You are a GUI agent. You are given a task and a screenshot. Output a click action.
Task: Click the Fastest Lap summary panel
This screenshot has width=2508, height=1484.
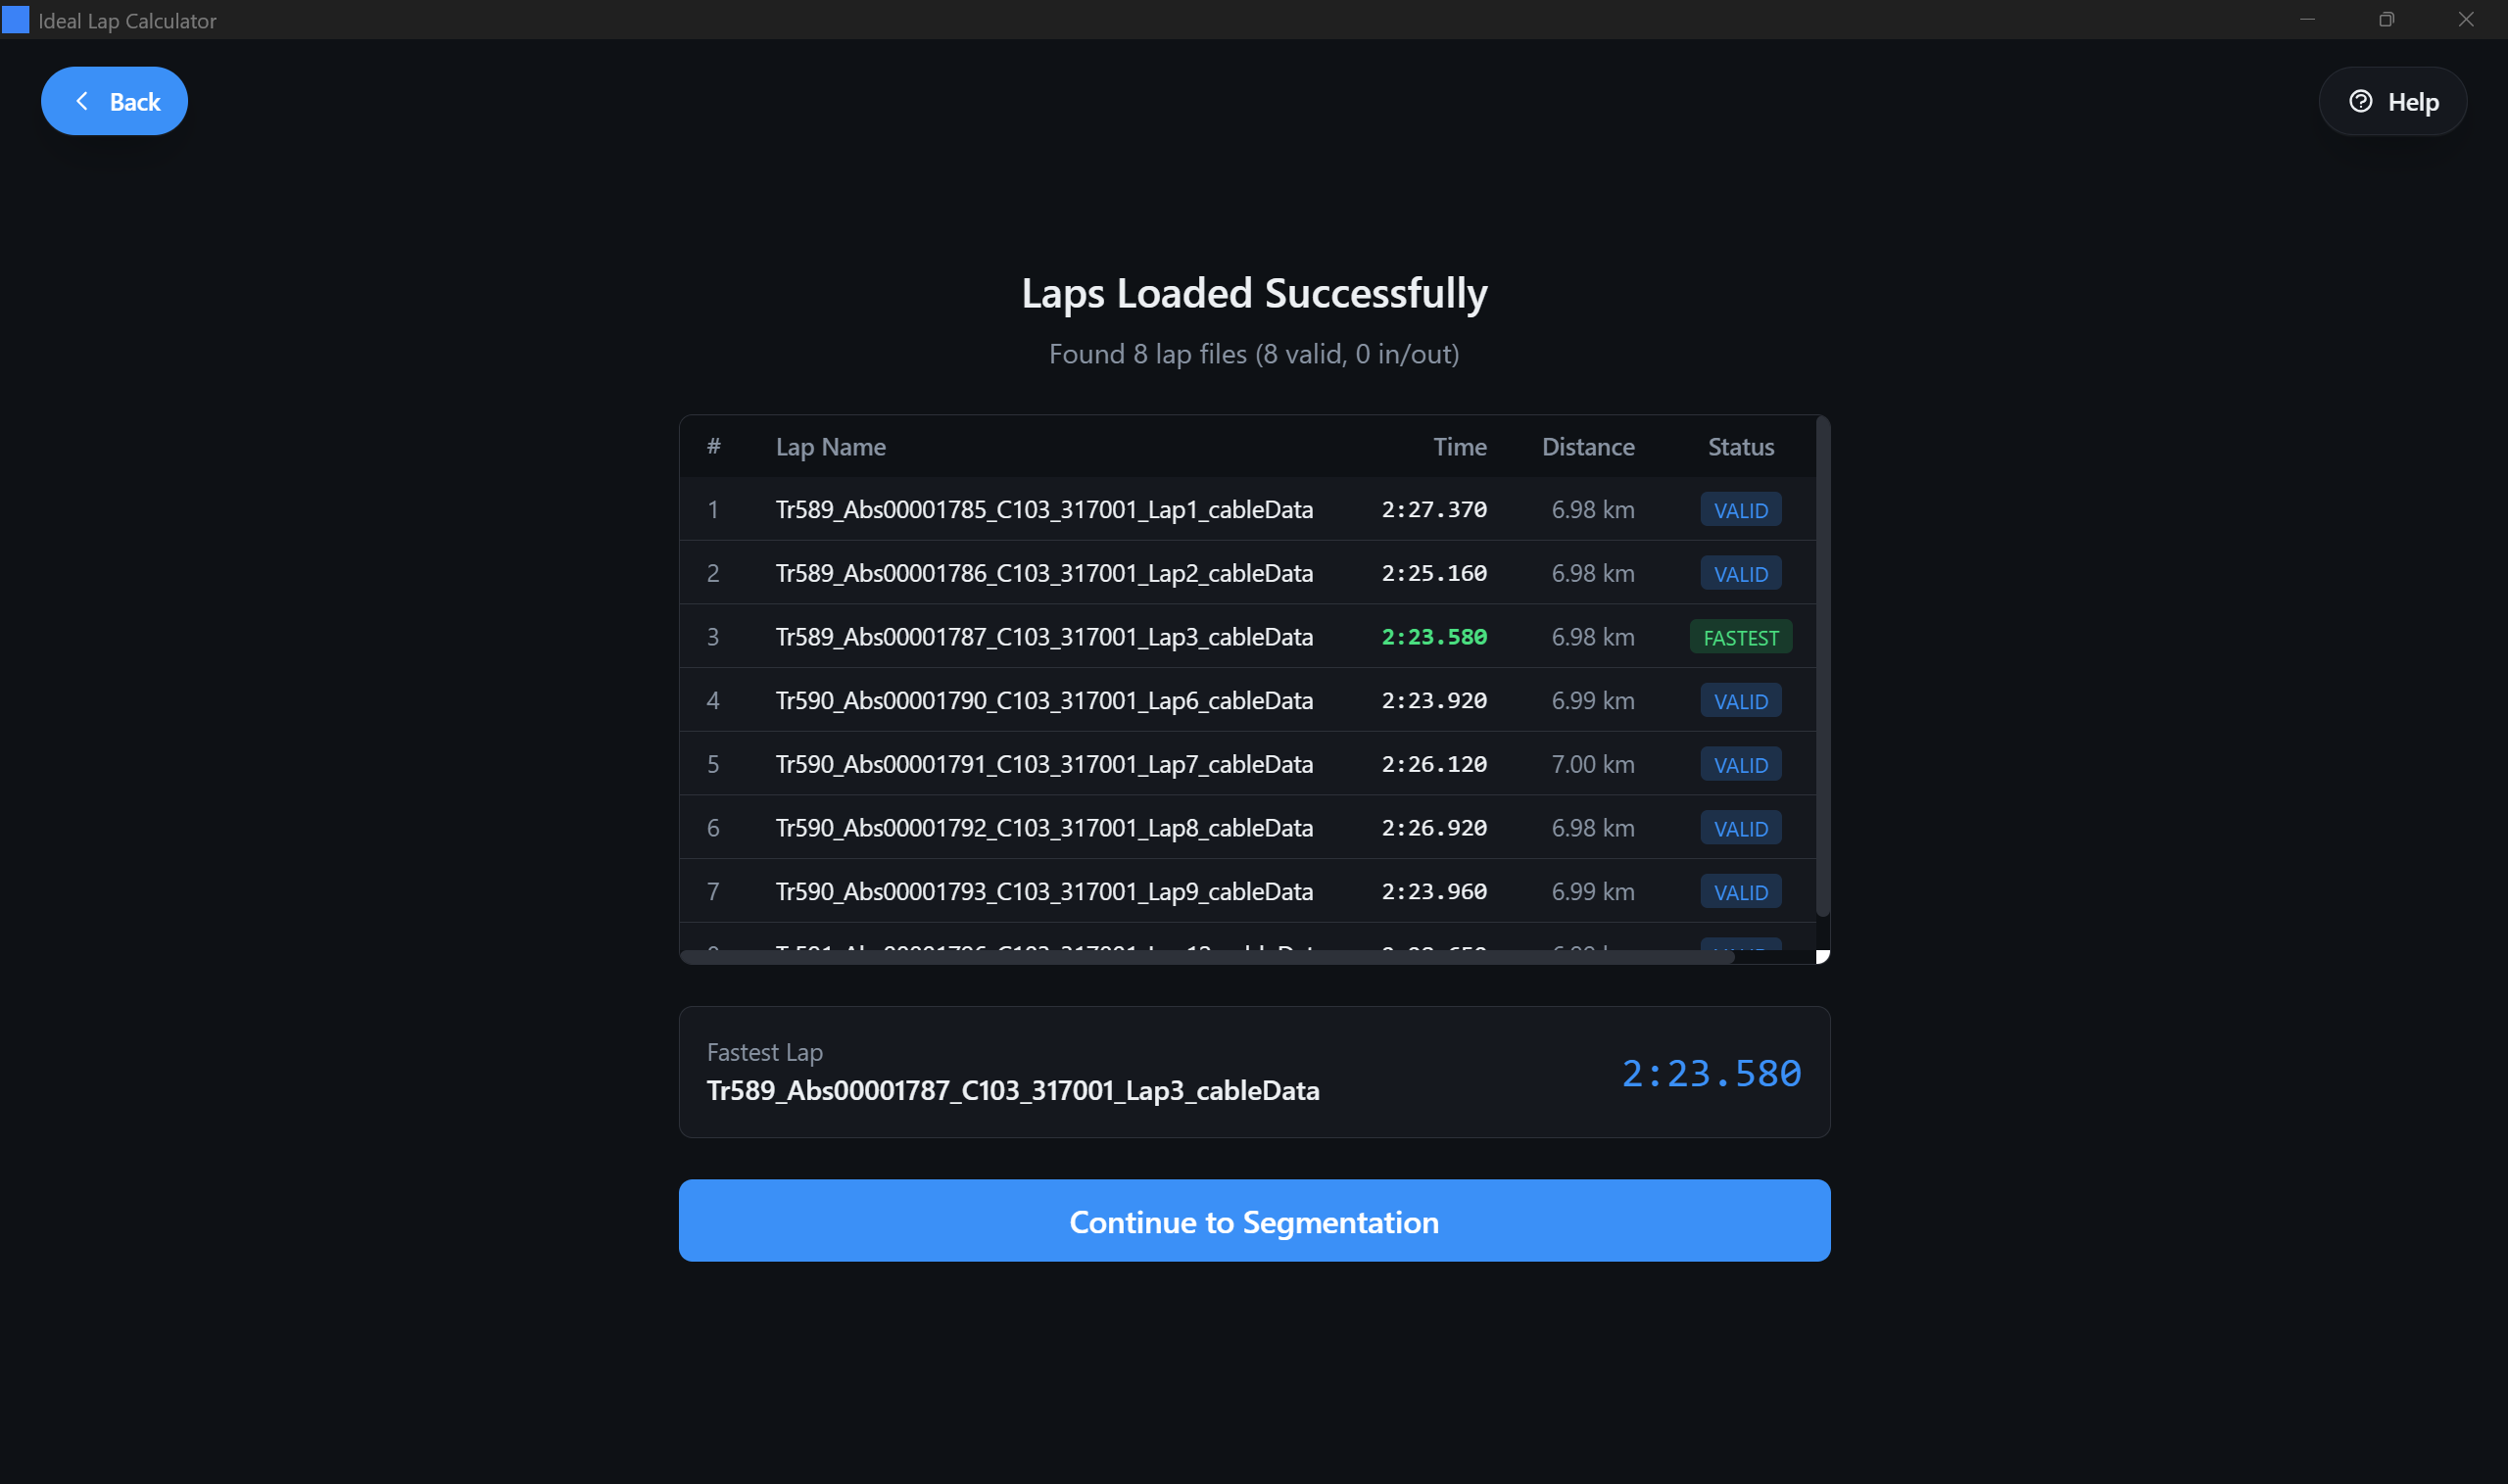pyautogui.click(x=1254, y=1072)
